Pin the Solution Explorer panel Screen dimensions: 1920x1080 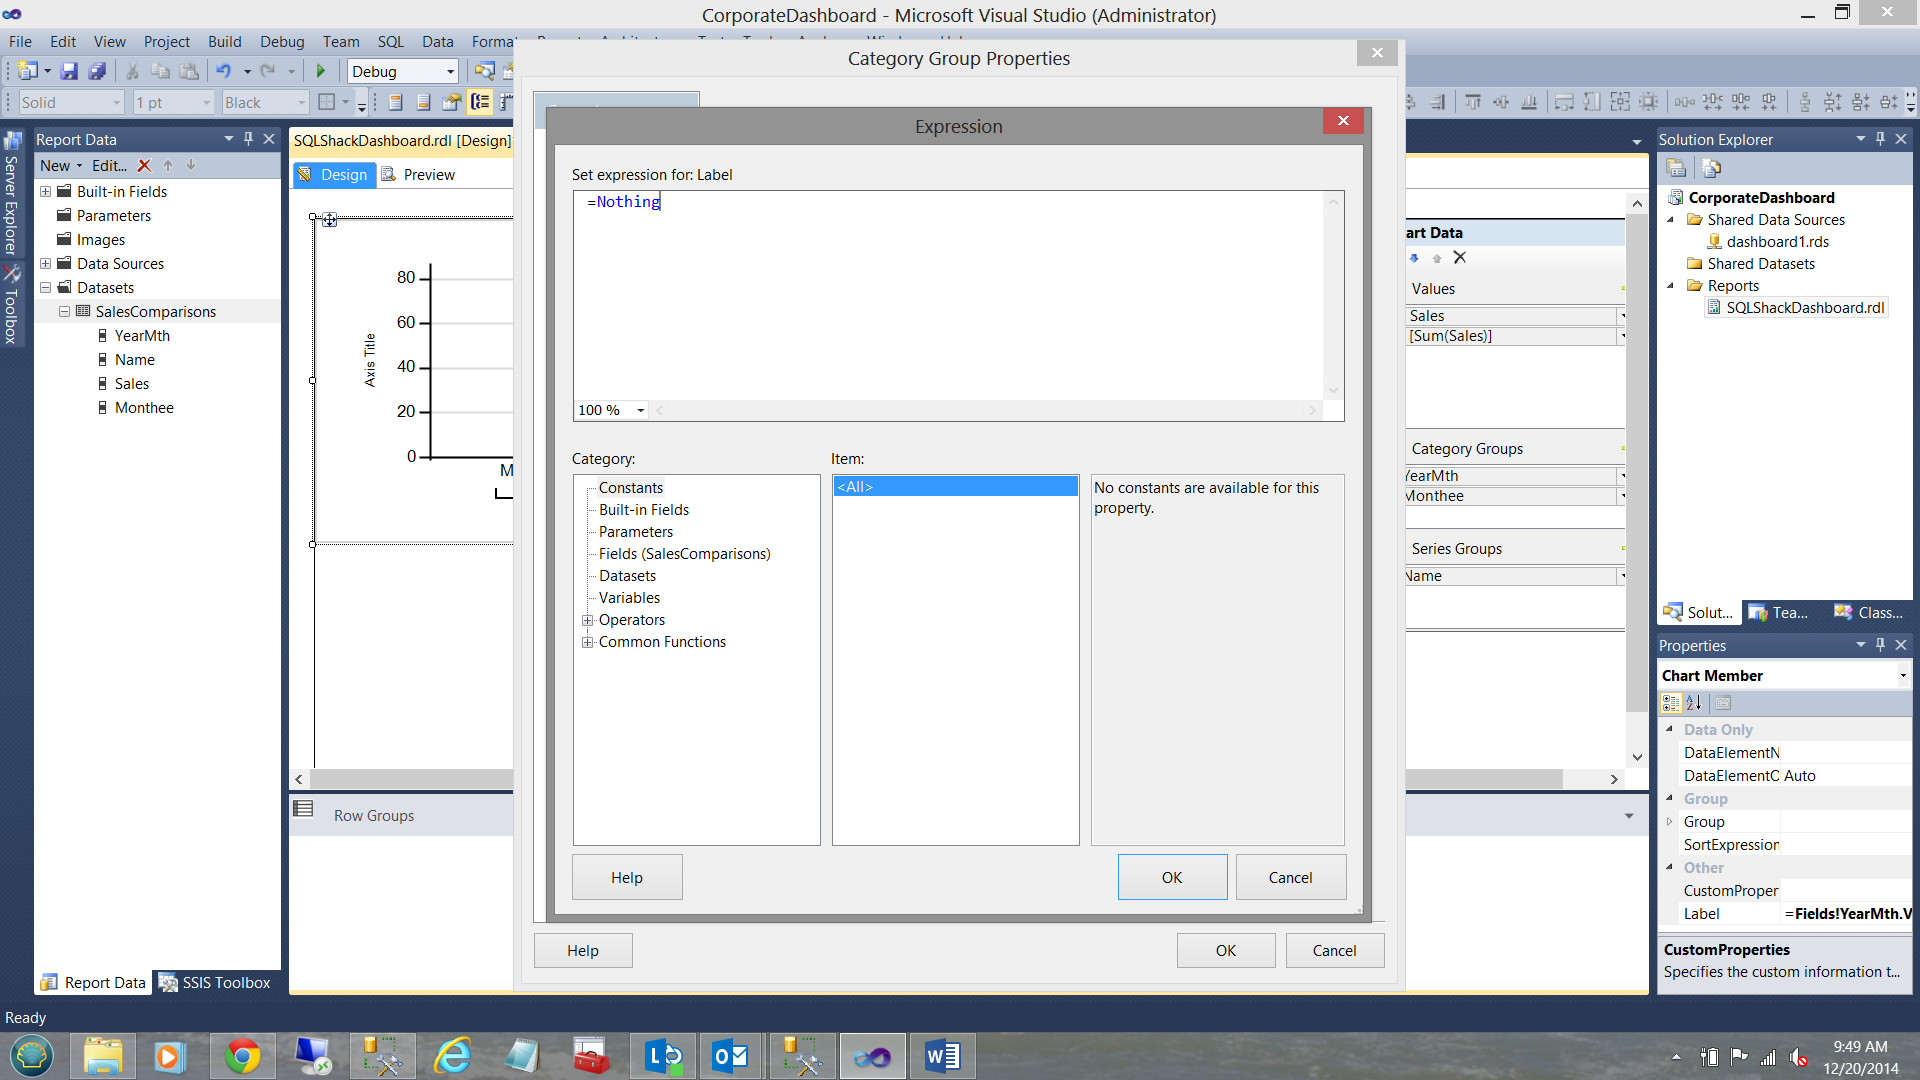[x=1880, y=139]
